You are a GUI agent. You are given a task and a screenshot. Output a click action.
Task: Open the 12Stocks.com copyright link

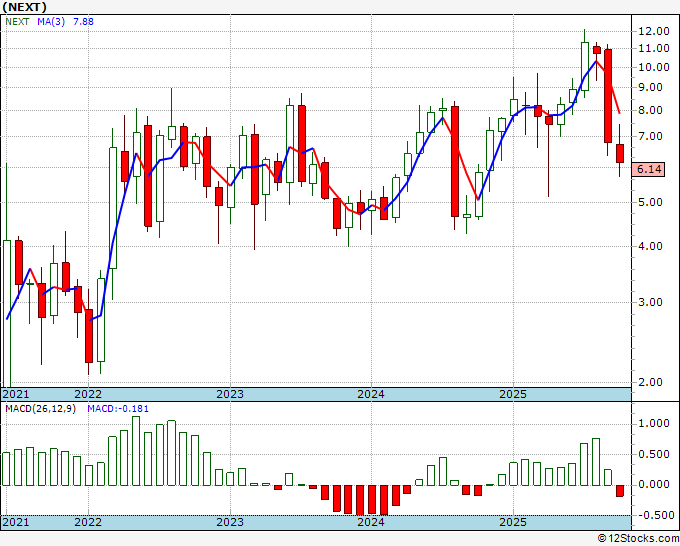(638, 539)
